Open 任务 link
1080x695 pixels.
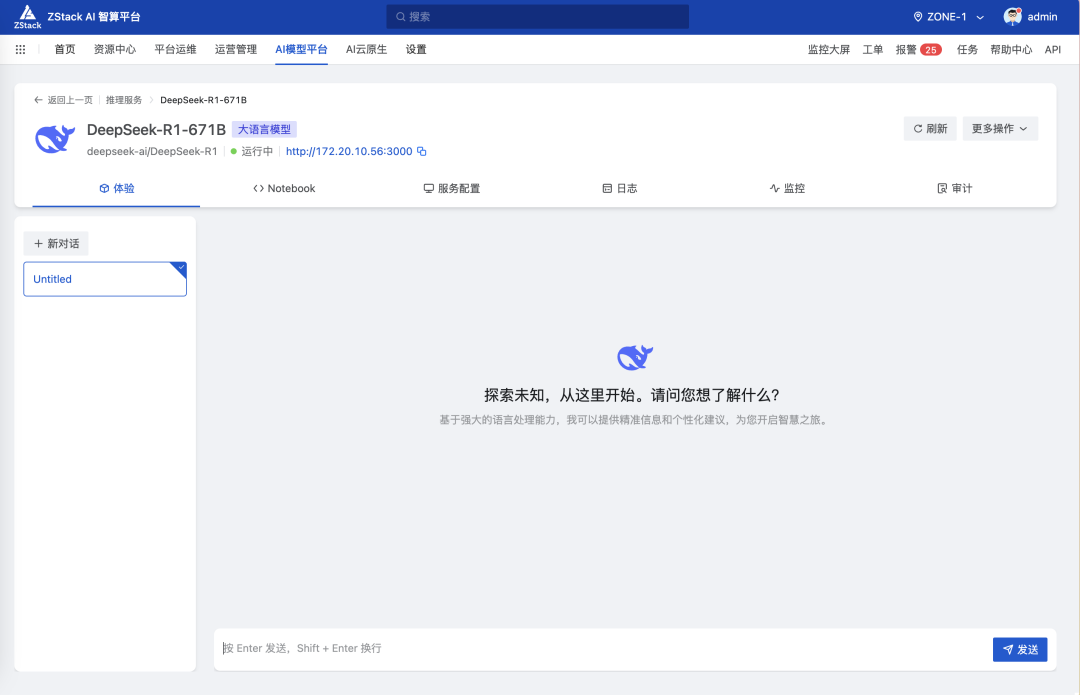pos(967,50)
